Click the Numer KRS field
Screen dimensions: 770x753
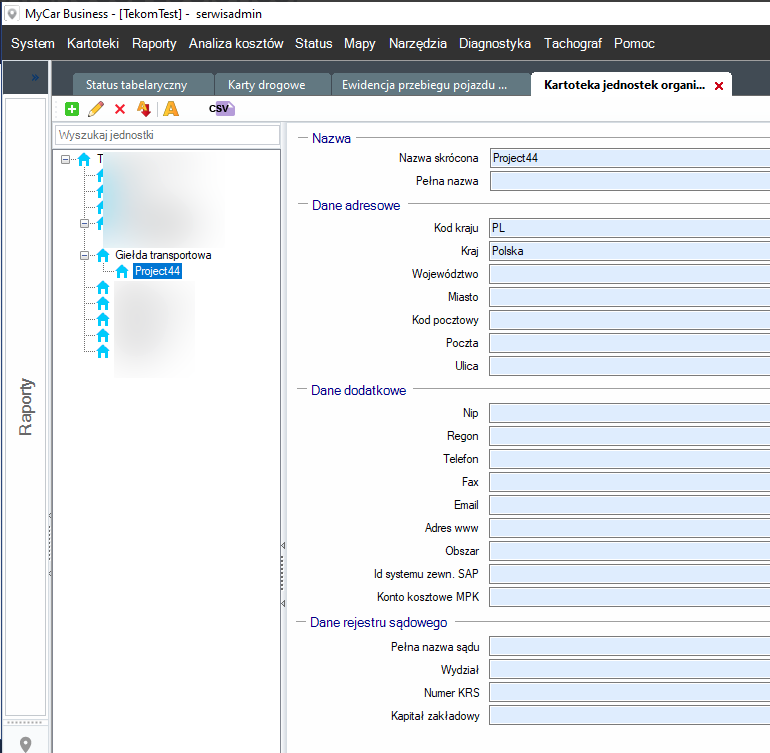click(630, 693)
